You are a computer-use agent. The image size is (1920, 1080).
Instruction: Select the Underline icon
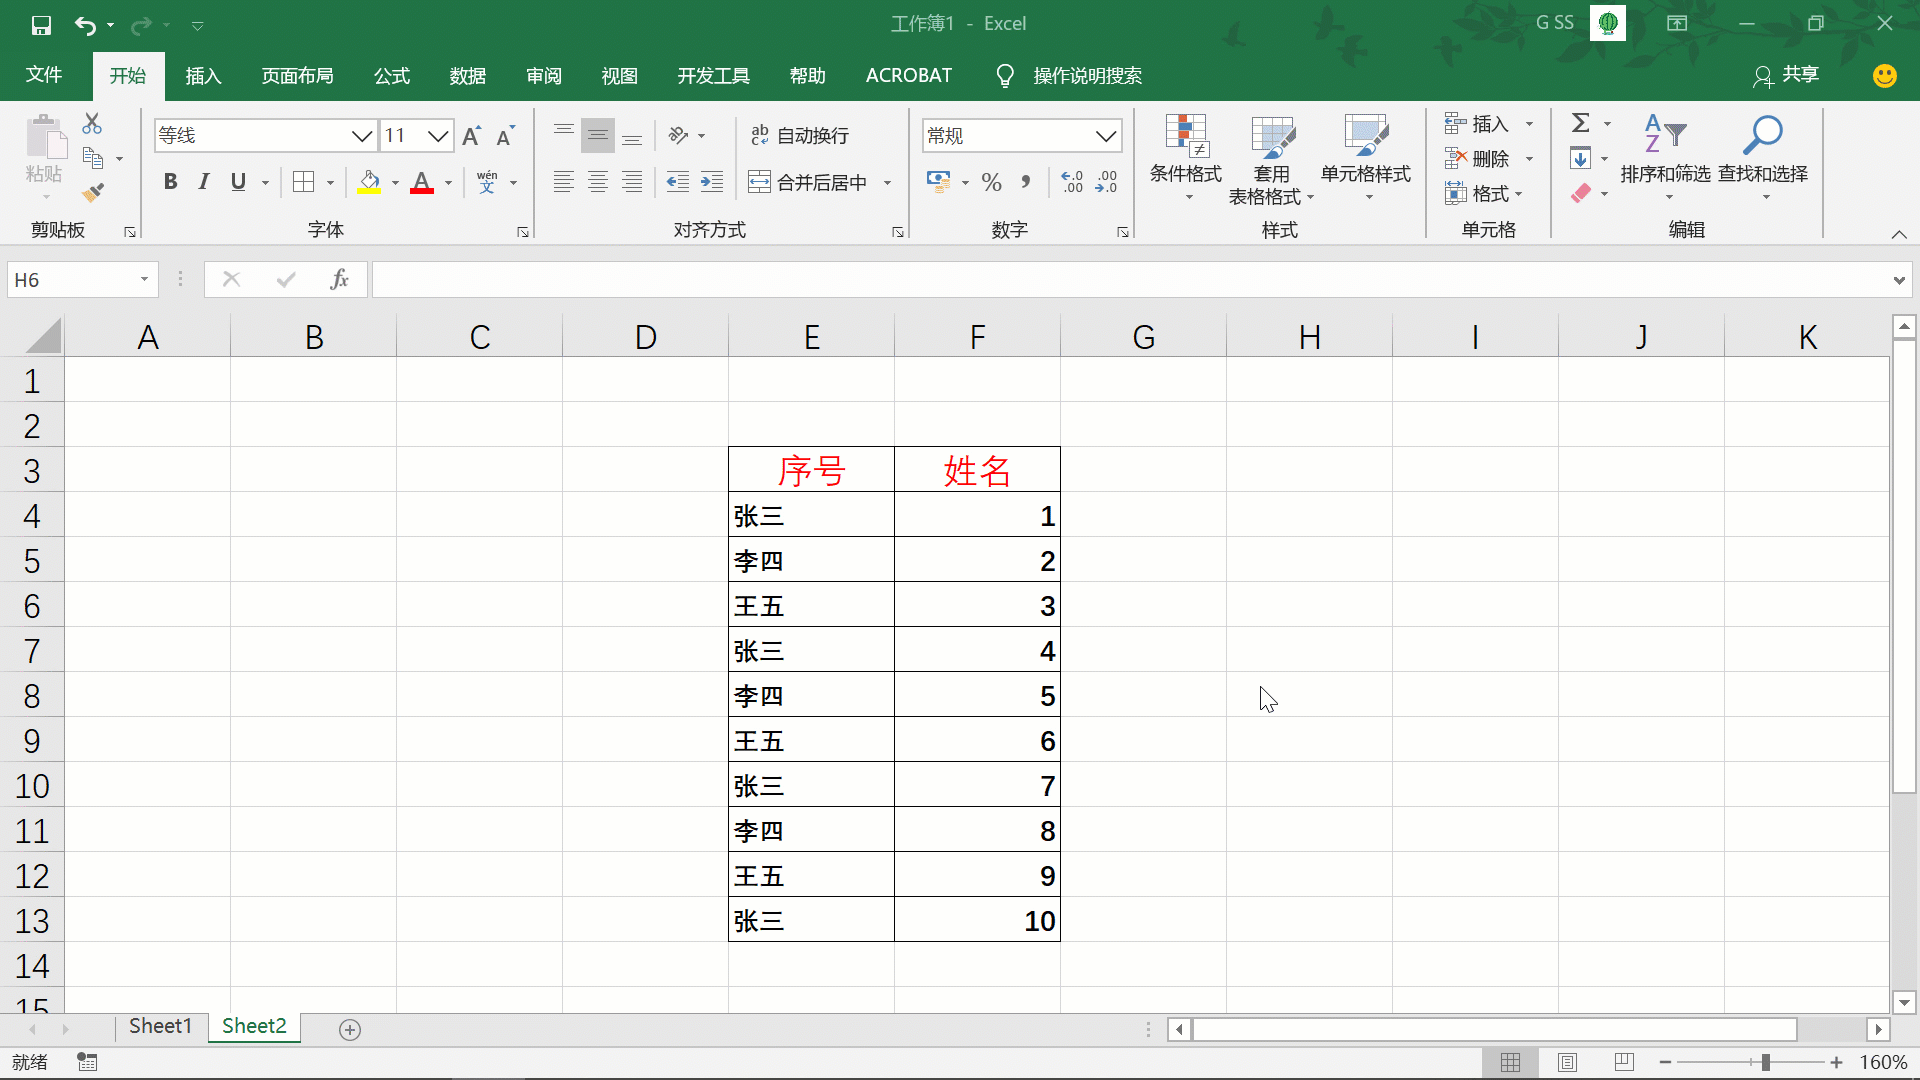238,182
